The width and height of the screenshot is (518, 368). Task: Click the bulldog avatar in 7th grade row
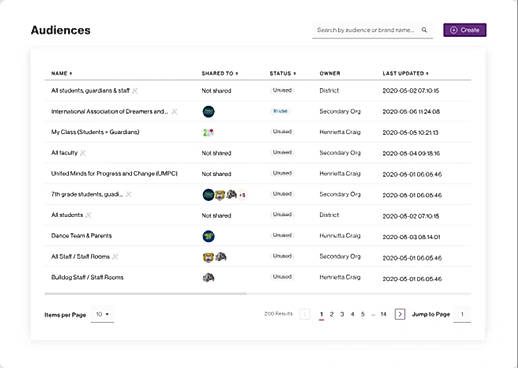coord(231,194)
